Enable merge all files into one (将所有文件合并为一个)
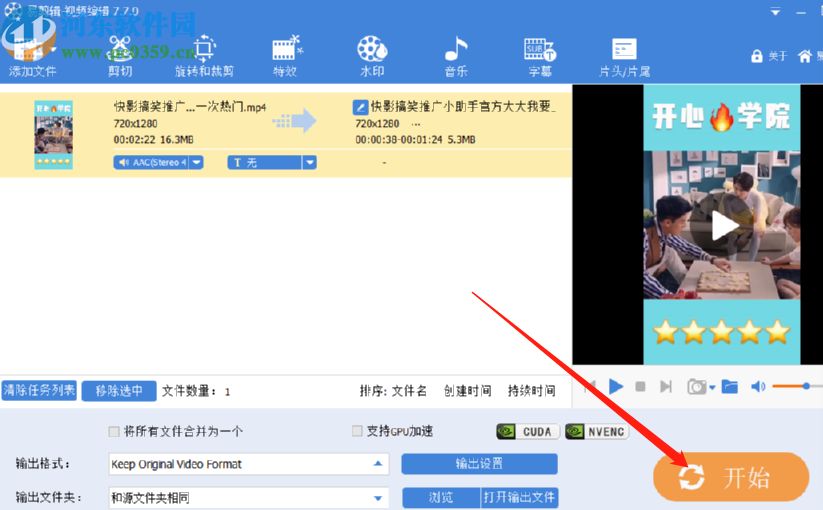Viewport: 823px width, 510px height. (x=114, y=432)
